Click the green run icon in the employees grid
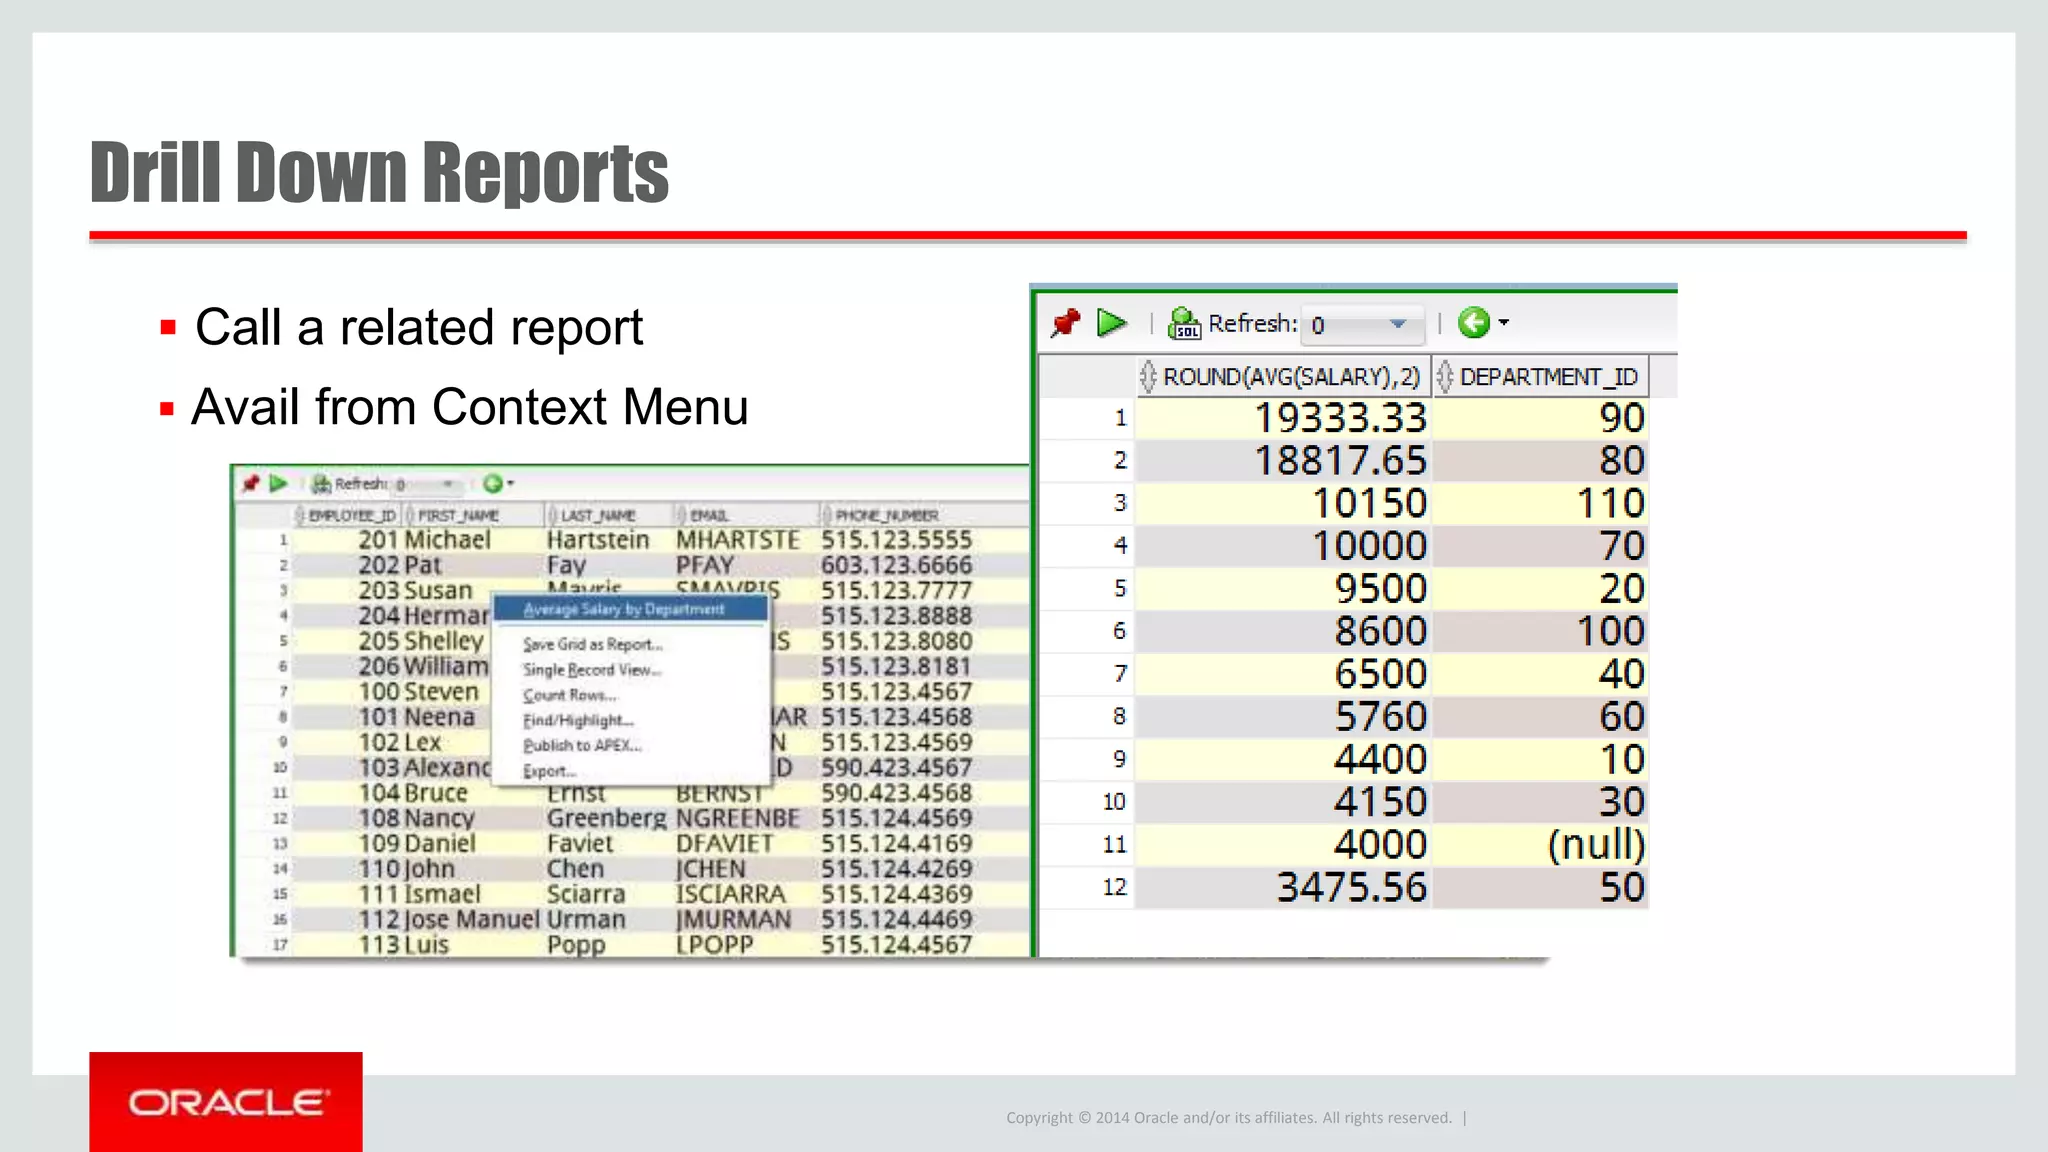Screen dimensions: 2048x1152 tap(279, 484)
